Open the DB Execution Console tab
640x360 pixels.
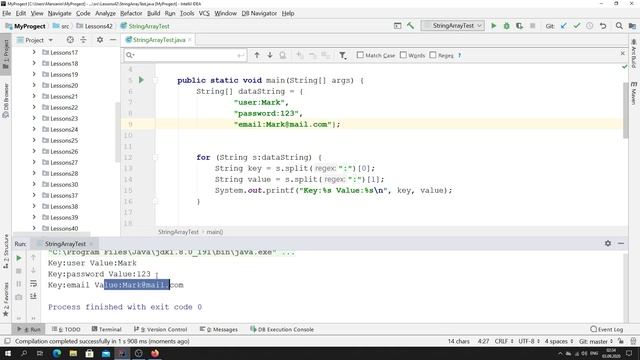[x=282, y=329]
